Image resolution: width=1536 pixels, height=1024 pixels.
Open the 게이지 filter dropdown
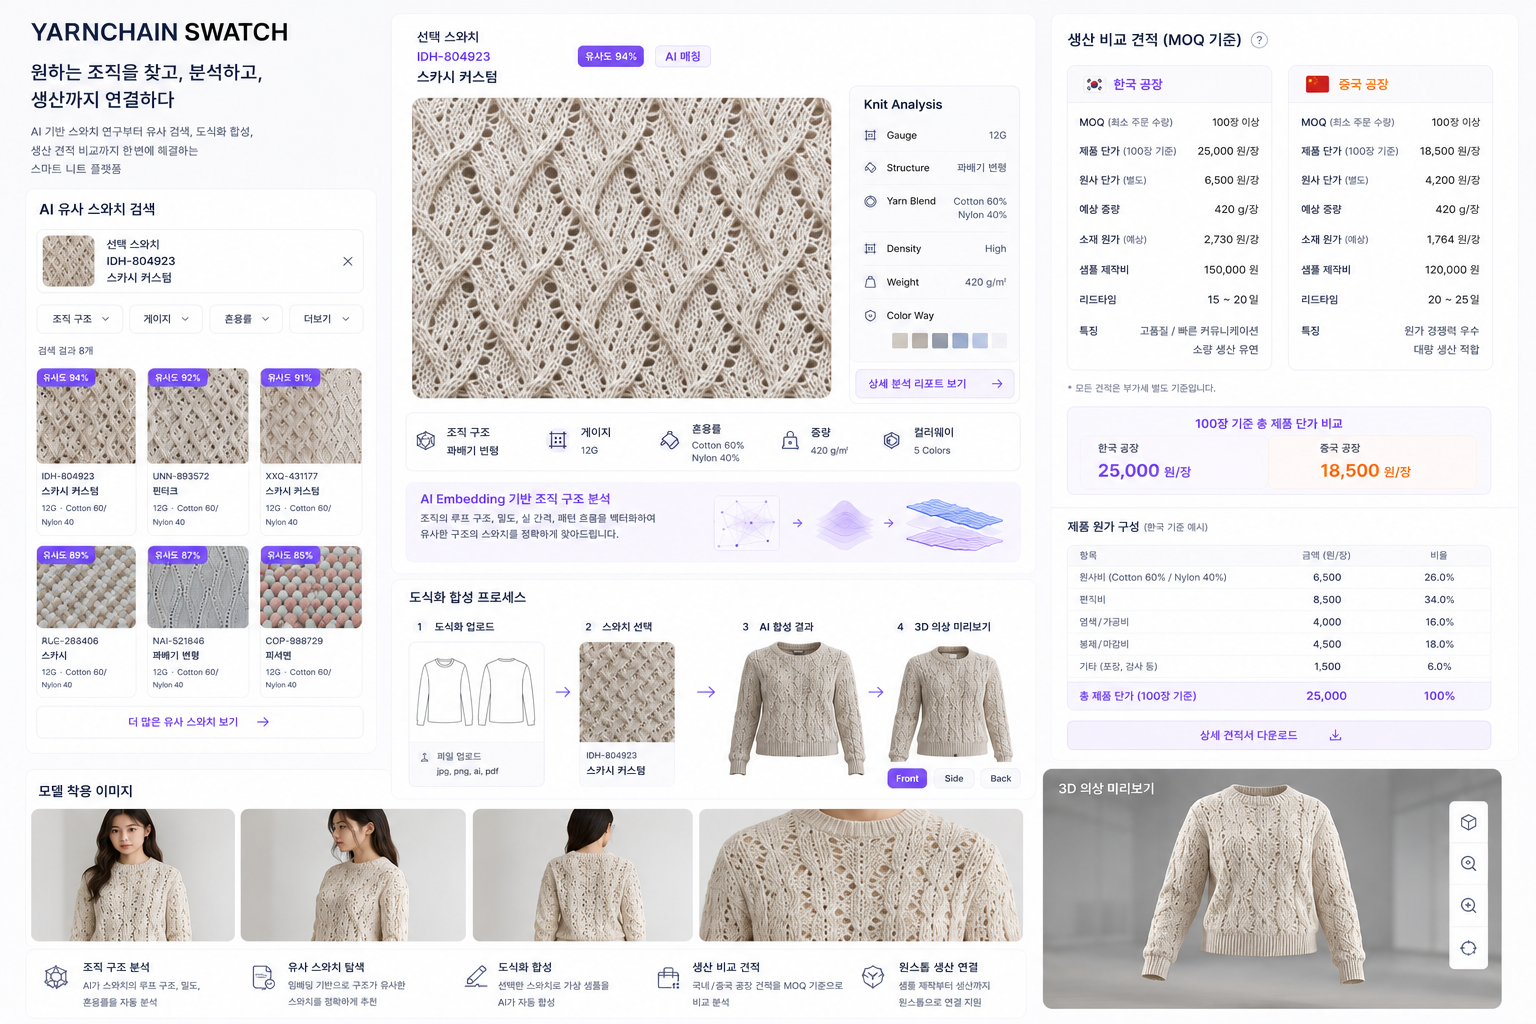pyautogui.click(x=166, y=319)
